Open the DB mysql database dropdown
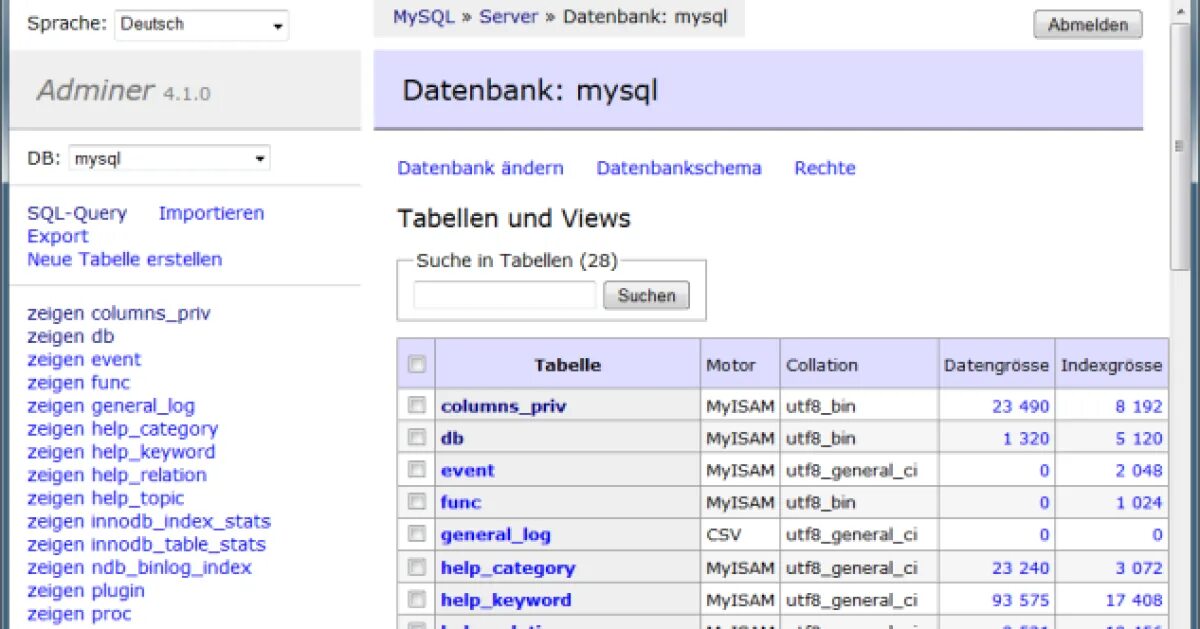The image size is (1200, 629). (x=169, y=158)
